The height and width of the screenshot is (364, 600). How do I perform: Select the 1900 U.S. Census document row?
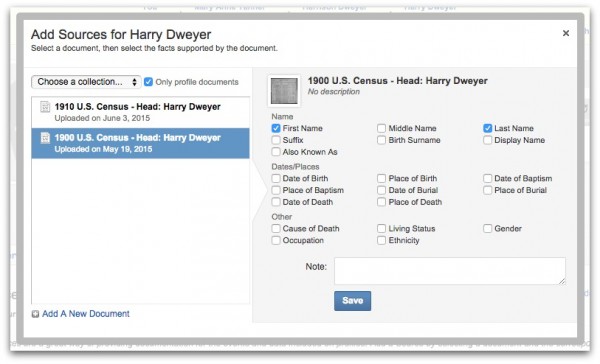point(140,143)
